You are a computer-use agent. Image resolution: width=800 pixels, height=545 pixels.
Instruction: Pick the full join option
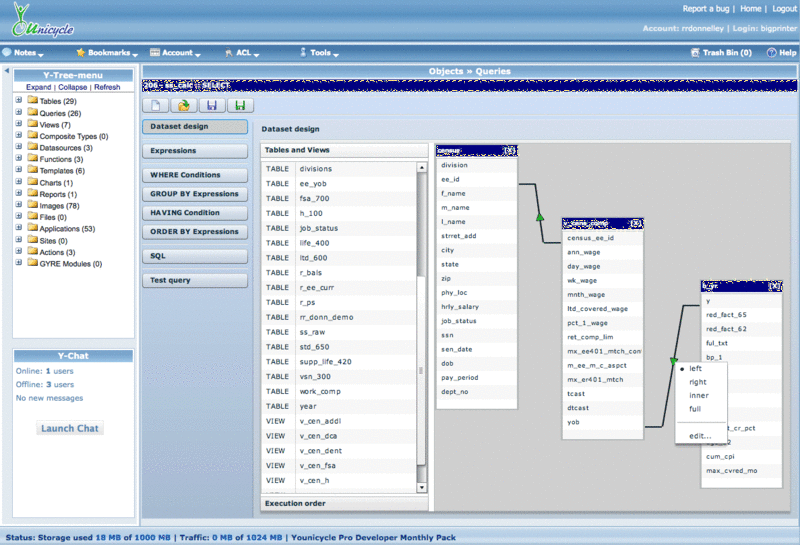coord(695,409)
